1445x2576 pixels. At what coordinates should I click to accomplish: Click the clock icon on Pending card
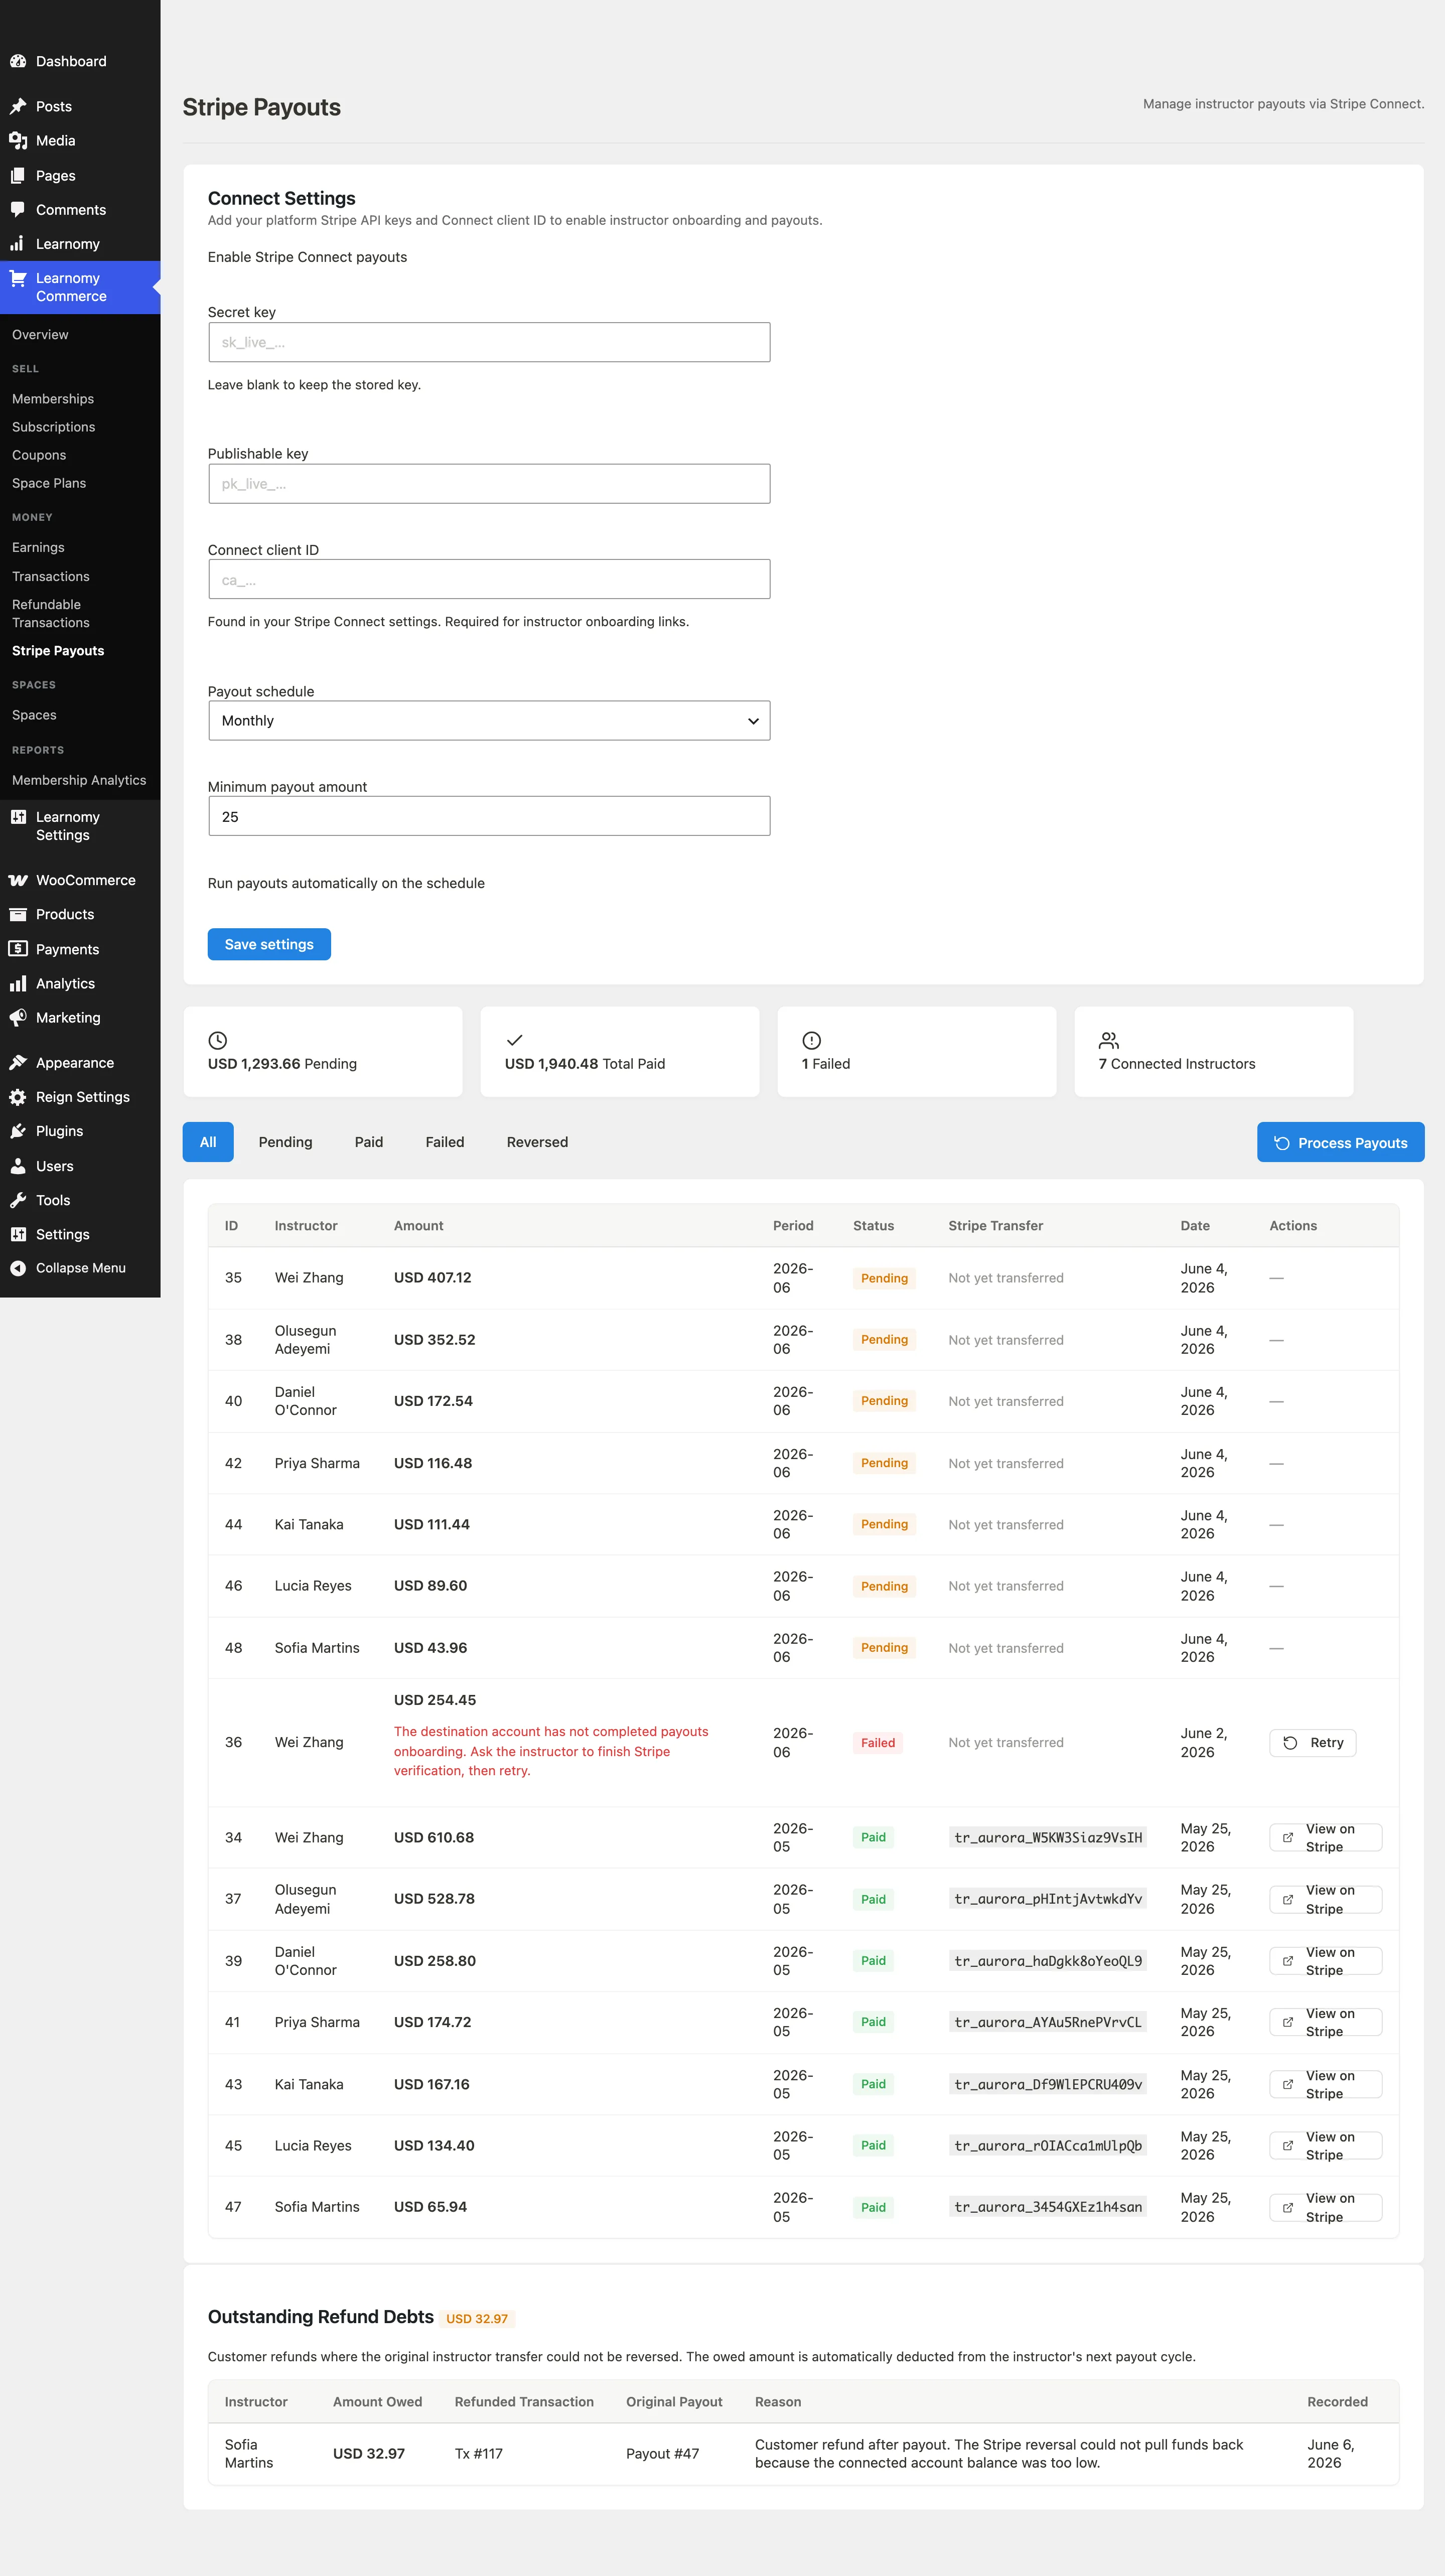click(x=217, y=1040)
